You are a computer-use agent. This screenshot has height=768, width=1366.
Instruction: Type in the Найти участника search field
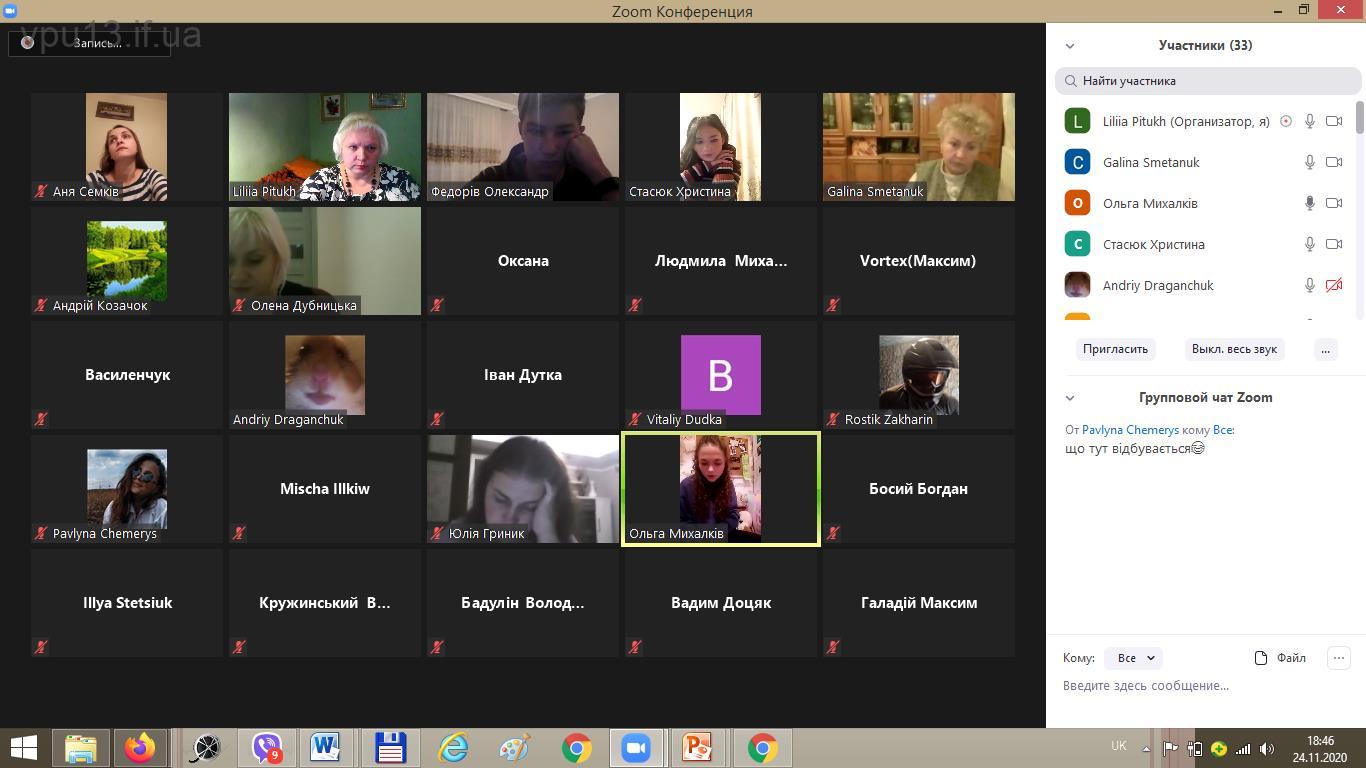(1208, 81)
